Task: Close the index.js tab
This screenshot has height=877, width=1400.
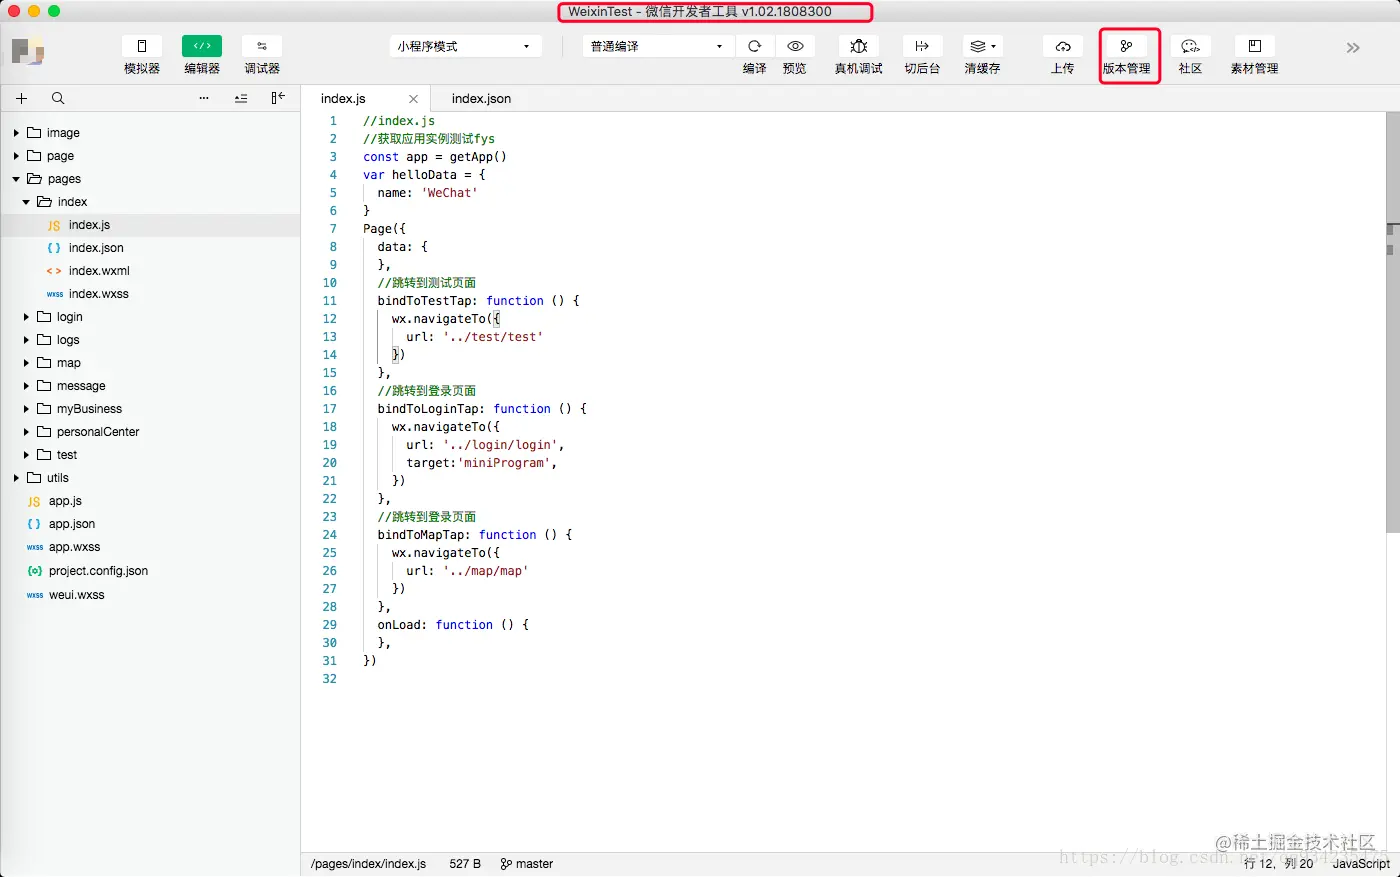Action: coord(413,99)
